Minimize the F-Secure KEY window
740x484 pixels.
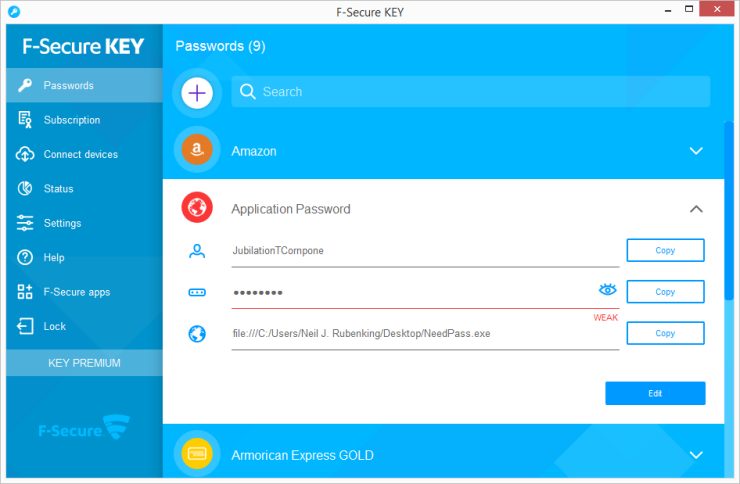pos(668,10)
